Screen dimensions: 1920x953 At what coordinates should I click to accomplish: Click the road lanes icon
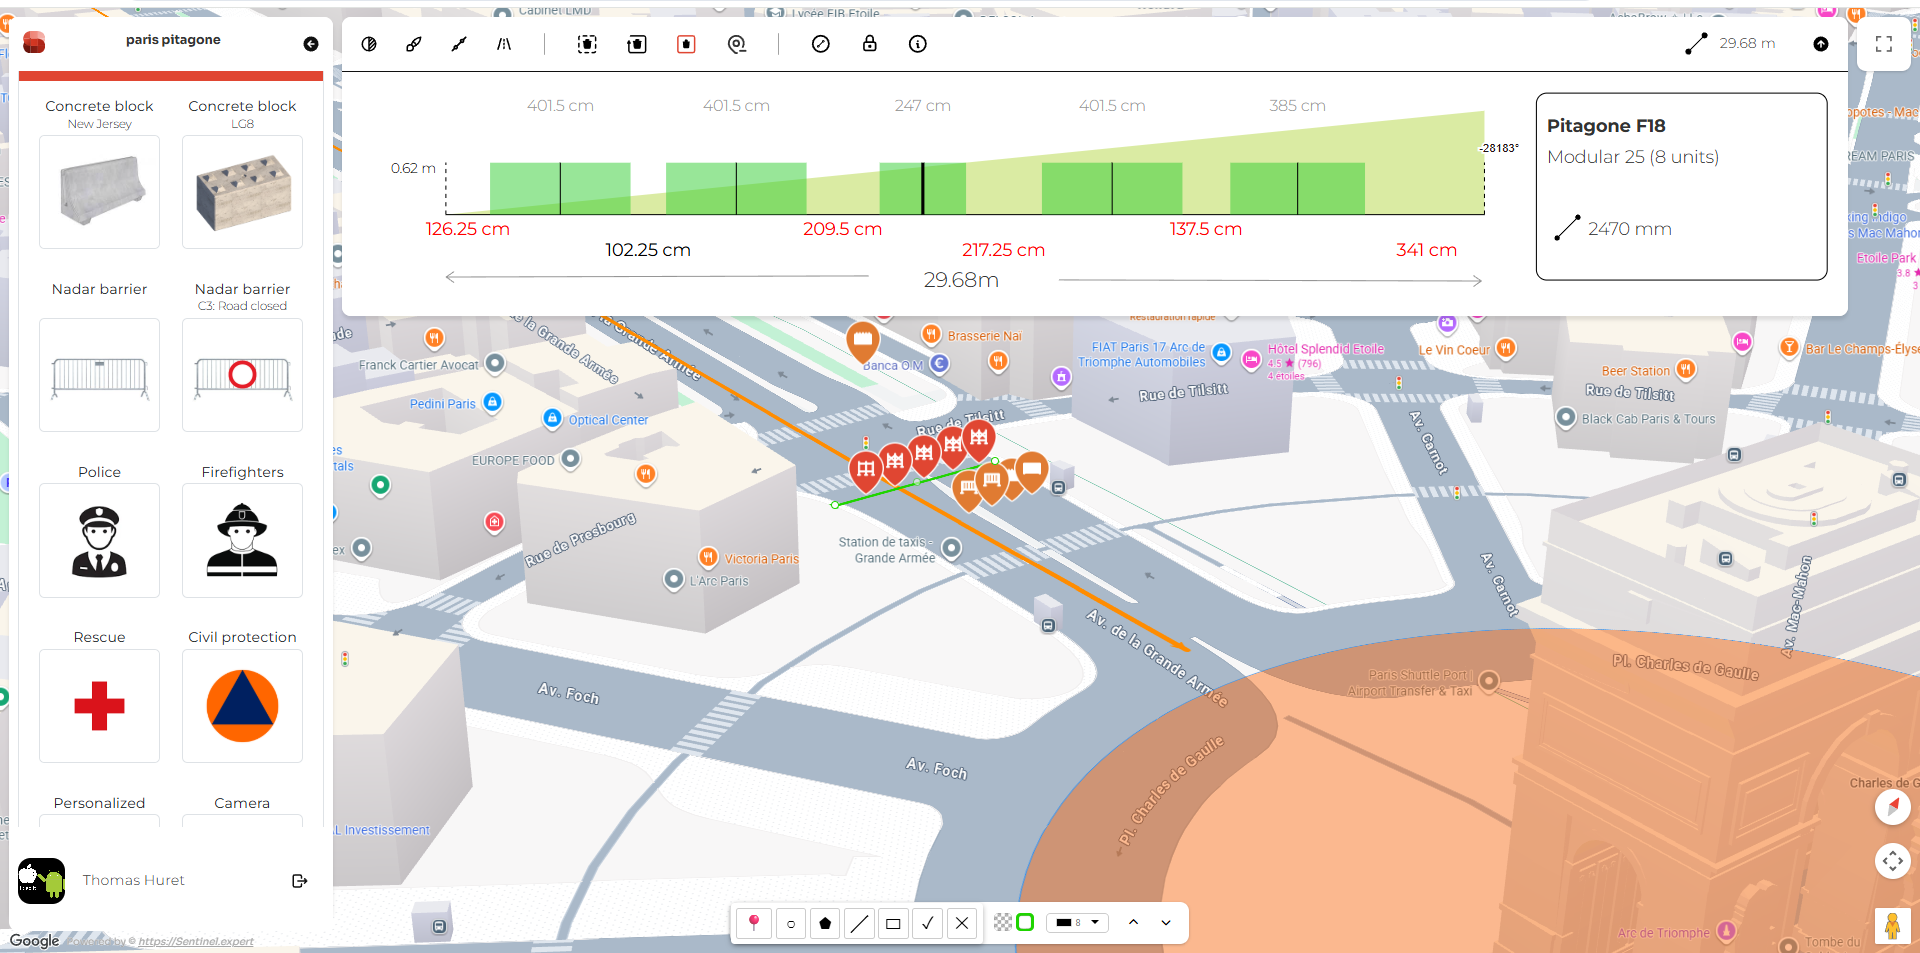[504, 44]
